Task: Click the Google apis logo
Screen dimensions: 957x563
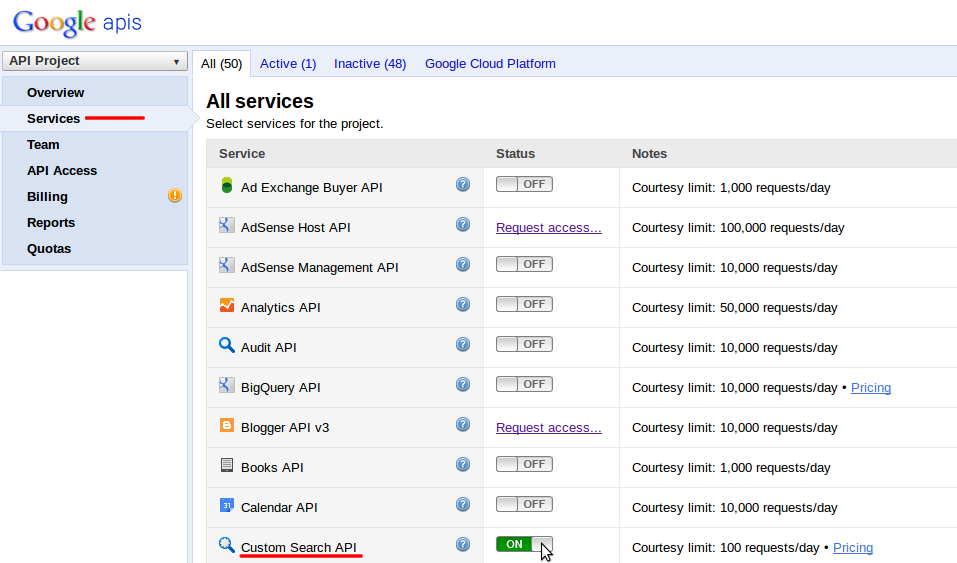Action: click(x=77, y=21)
